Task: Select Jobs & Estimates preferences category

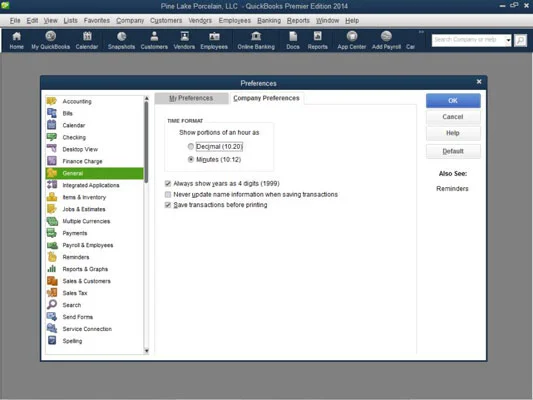Action: tap(94, 209)
